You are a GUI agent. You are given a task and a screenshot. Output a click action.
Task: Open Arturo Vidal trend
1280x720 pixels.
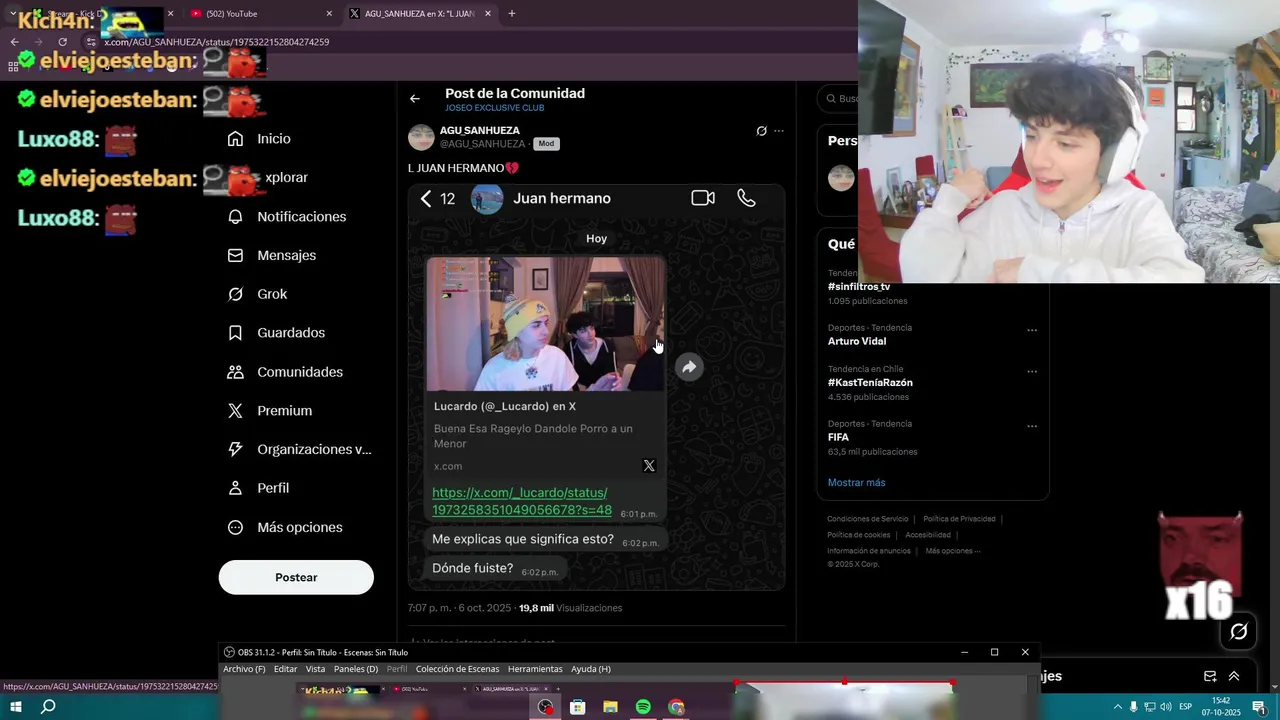pyautogui.click(x=857, y=342)
